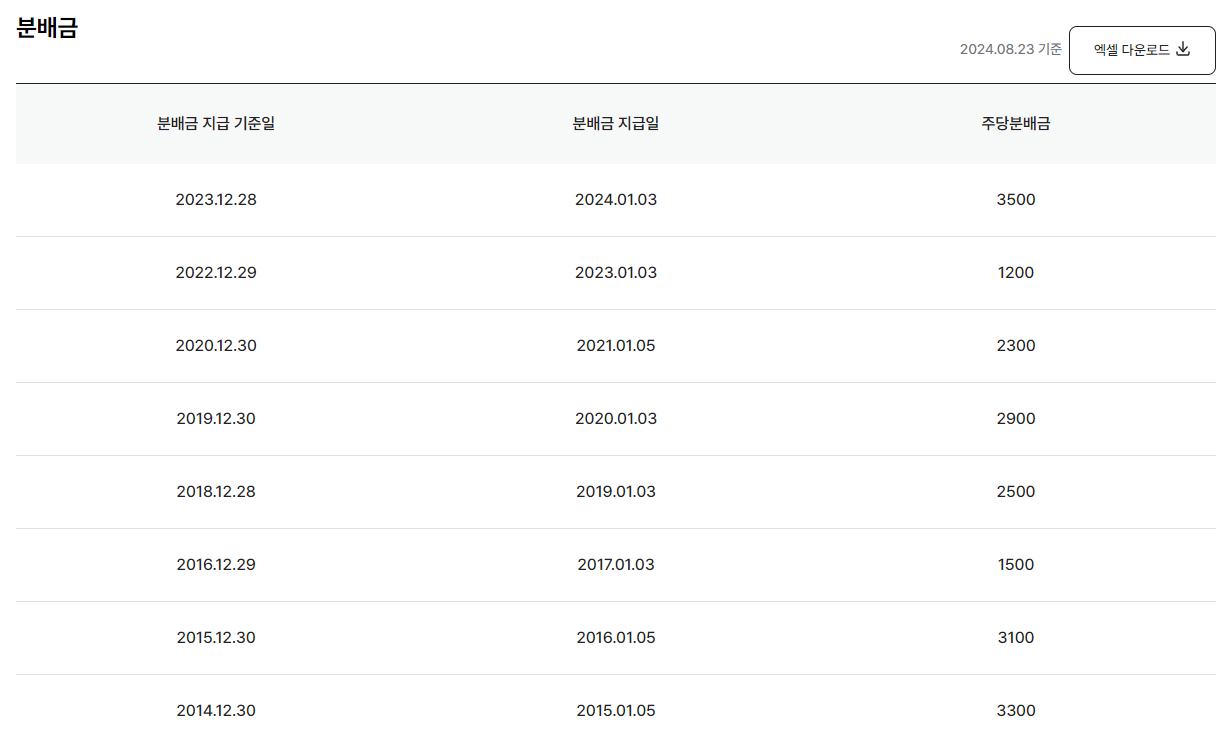Select the 분배금 지급 기준일 column header
This screenshot has height=732, width=1227.
216,124
